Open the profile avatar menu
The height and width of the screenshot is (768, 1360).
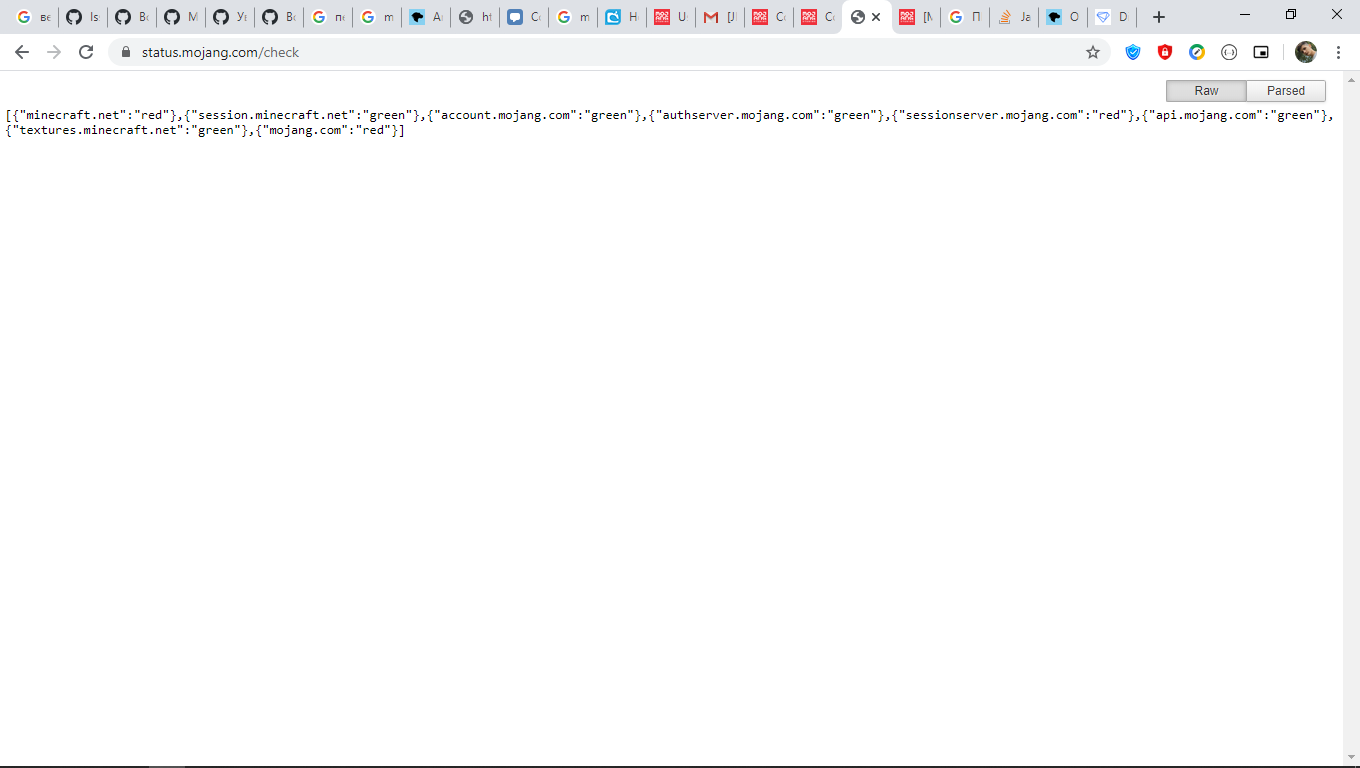click(x=1306, y=52)
